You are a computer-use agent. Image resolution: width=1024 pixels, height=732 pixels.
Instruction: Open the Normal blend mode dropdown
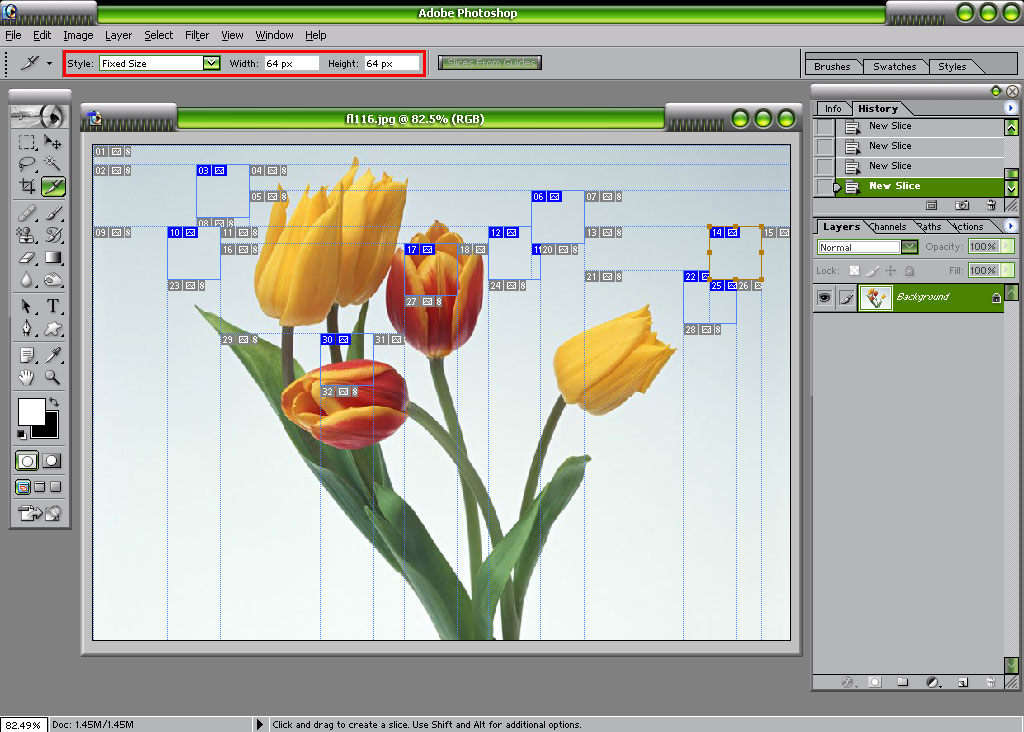(909, 247)
